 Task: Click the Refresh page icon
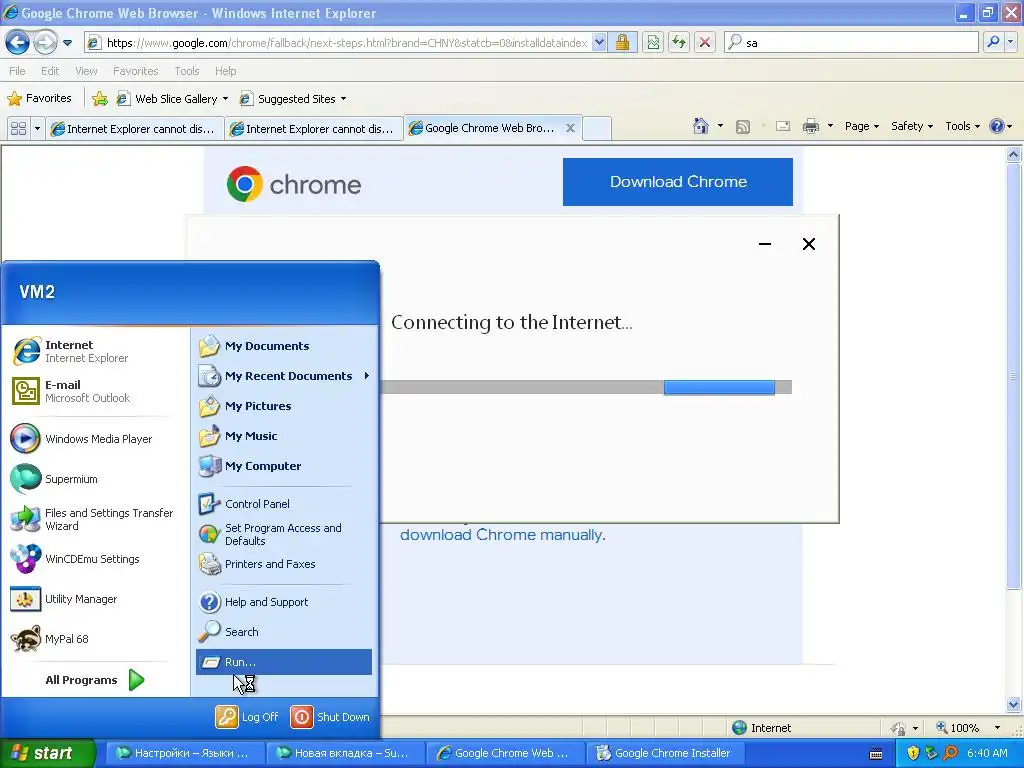coord(679,43)
